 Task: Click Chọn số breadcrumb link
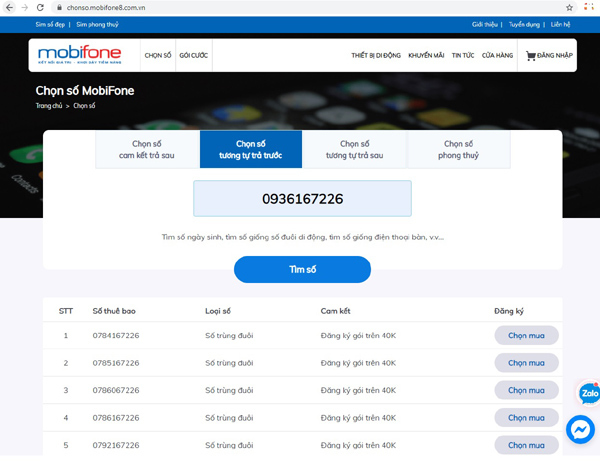84,106
